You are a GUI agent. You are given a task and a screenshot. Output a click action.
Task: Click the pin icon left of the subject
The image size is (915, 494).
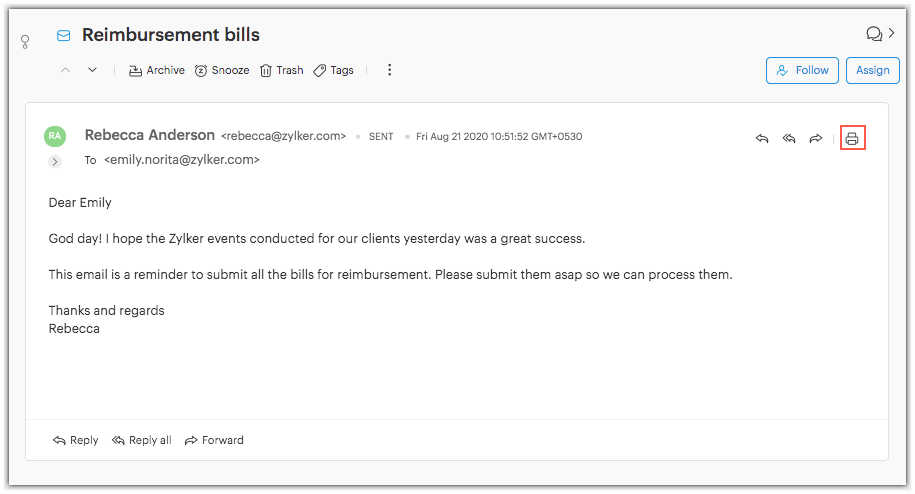pos(25,42)
